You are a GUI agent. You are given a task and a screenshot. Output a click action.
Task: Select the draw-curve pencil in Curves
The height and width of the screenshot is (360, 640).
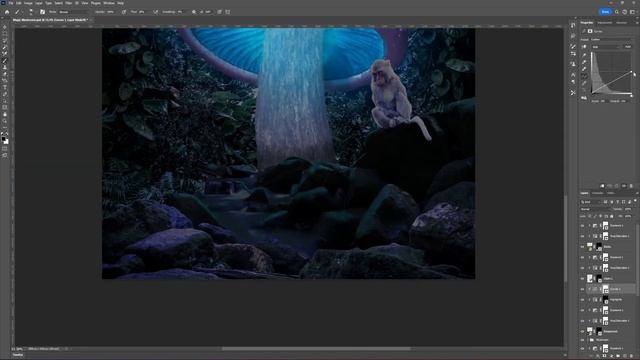pyautogui.click(x=584, y=83)
